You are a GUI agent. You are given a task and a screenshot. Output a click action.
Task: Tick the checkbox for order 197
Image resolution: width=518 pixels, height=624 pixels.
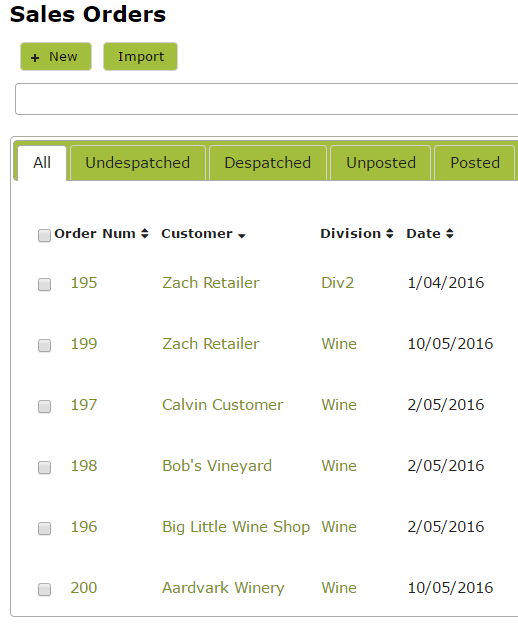click(44, 406)
